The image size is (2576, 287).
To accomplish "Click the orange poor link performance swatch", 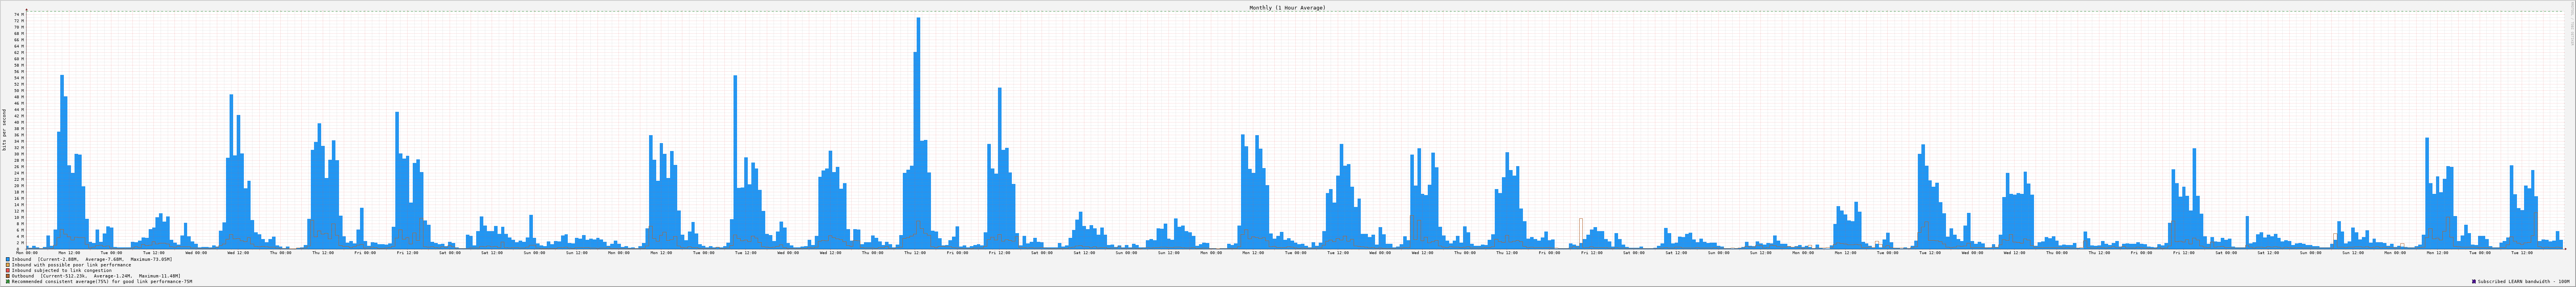I will click(8, 265).
